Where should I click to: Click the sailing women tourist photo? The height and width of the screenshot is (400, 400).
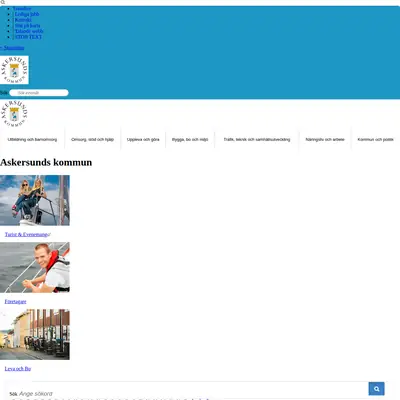pos(35,200)
